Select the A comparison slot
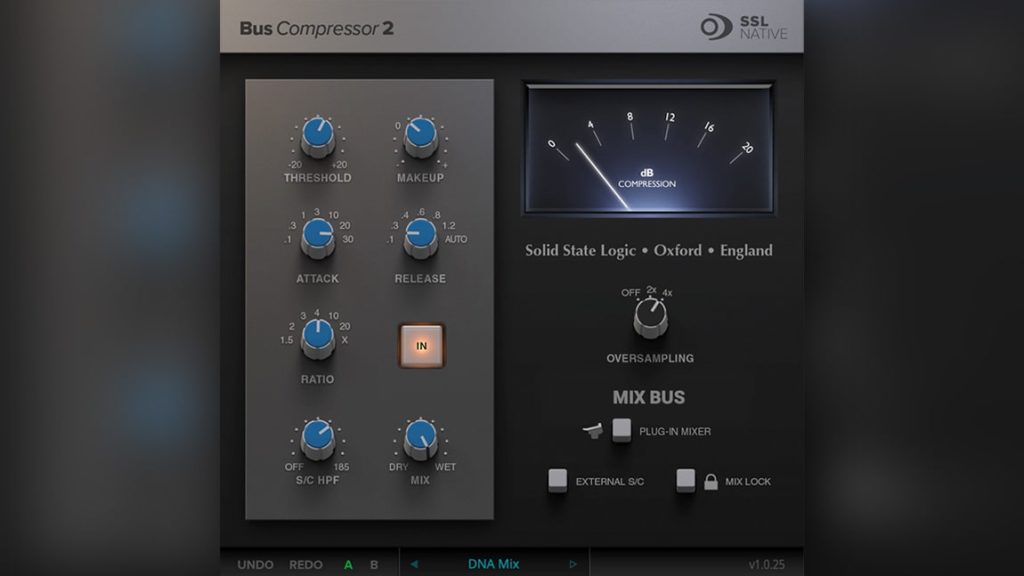 [x=348, y=563]
